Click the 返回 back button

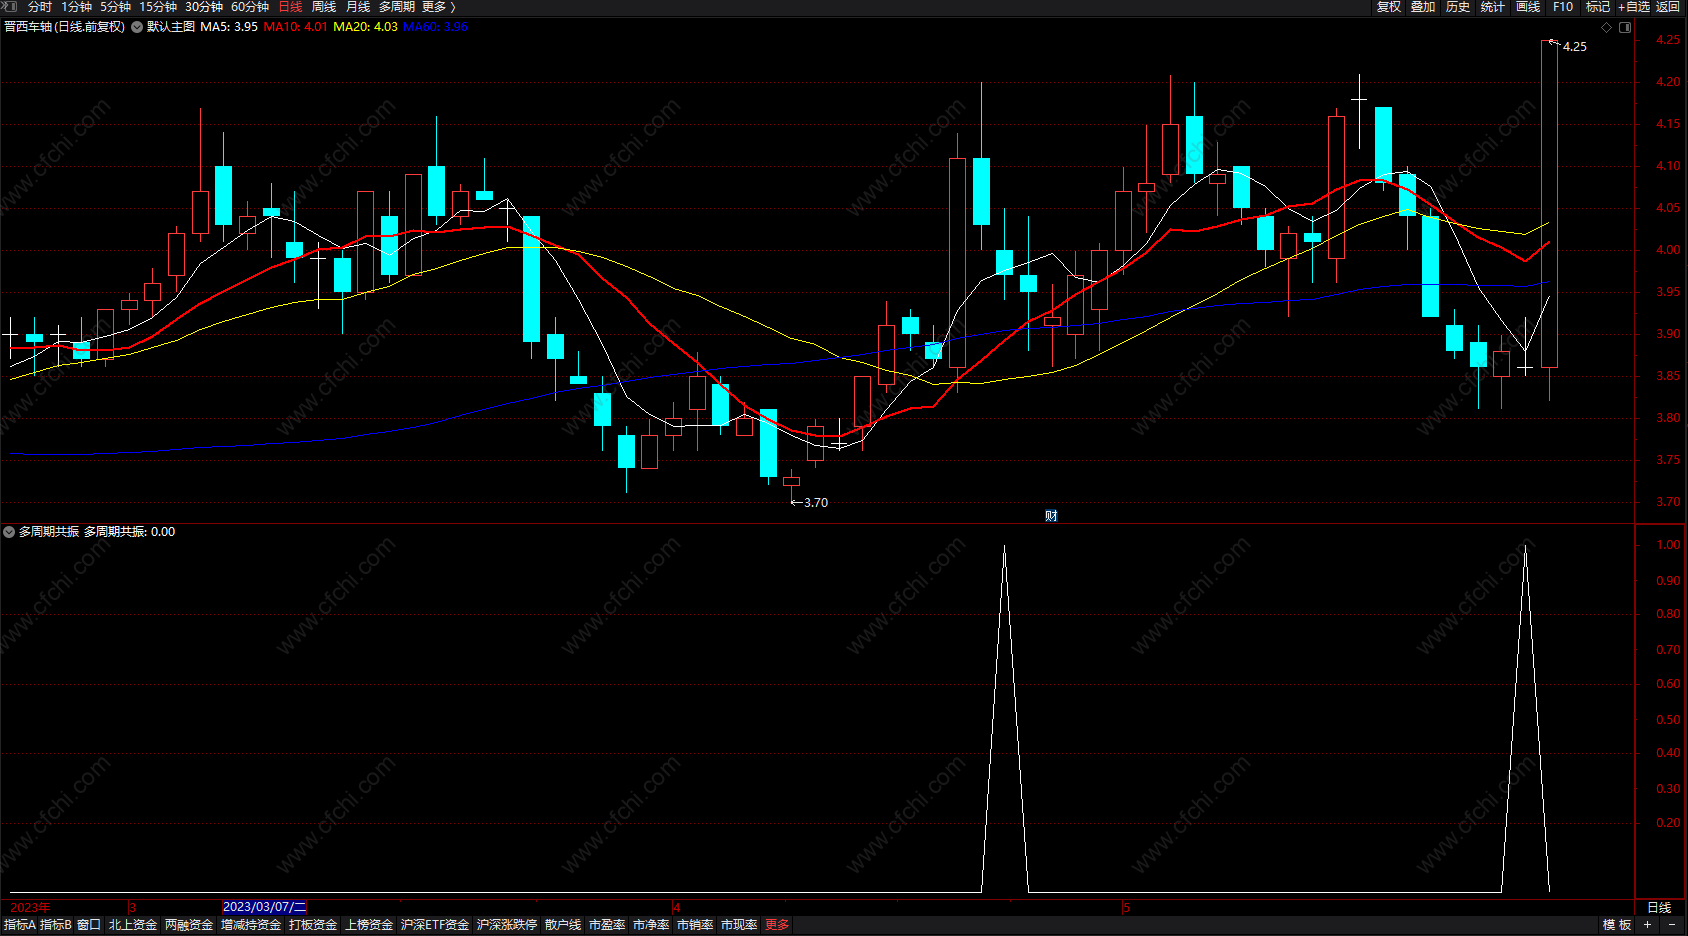pos(1668,7)
